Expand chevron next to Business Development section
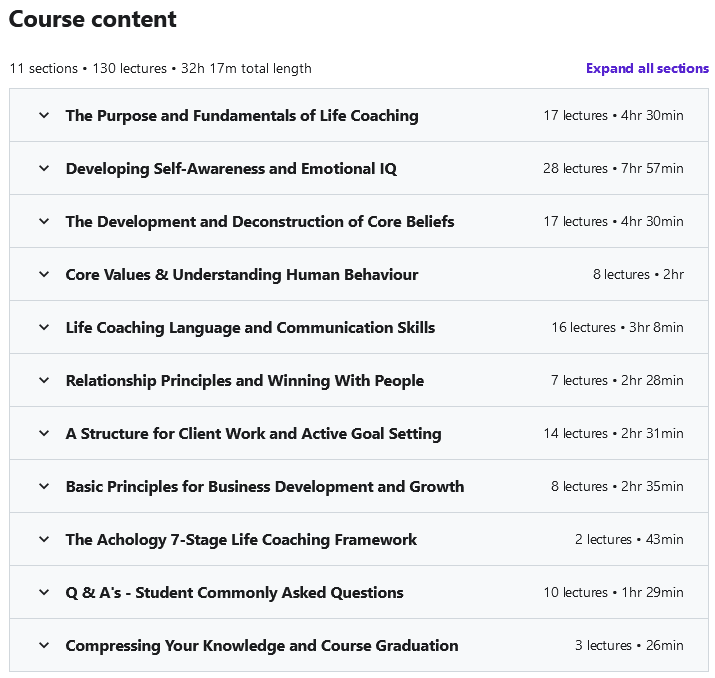Viewport: 715px width, 678px height. pos(44,486)
